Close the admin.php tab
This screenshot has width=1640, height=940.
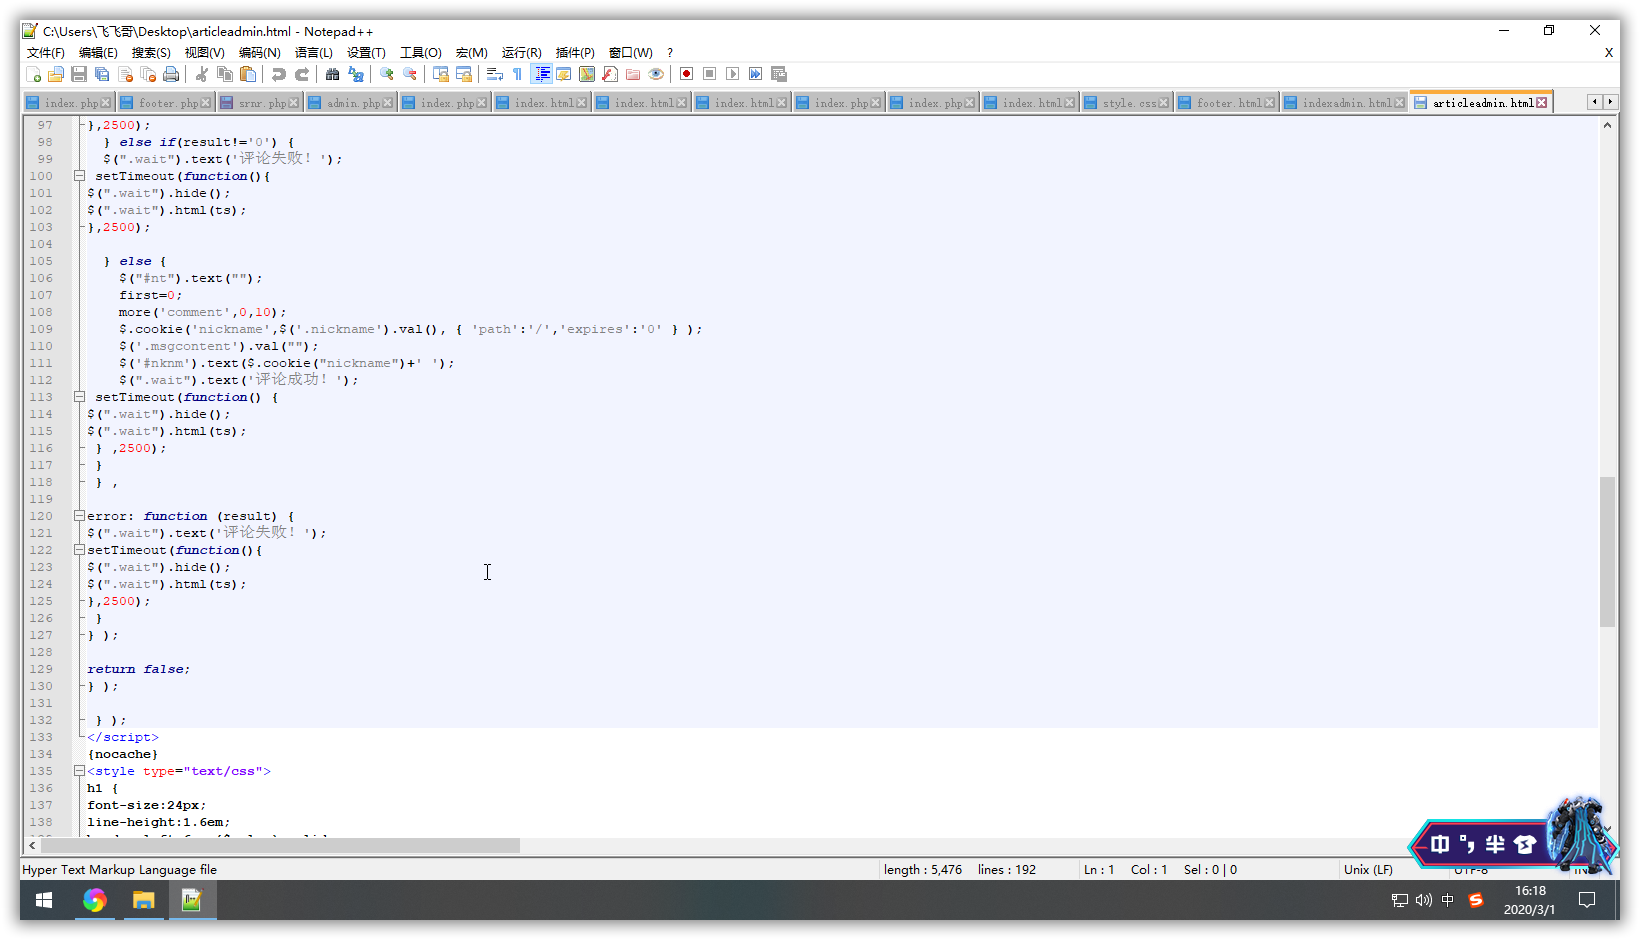click(x=389, y=103)
